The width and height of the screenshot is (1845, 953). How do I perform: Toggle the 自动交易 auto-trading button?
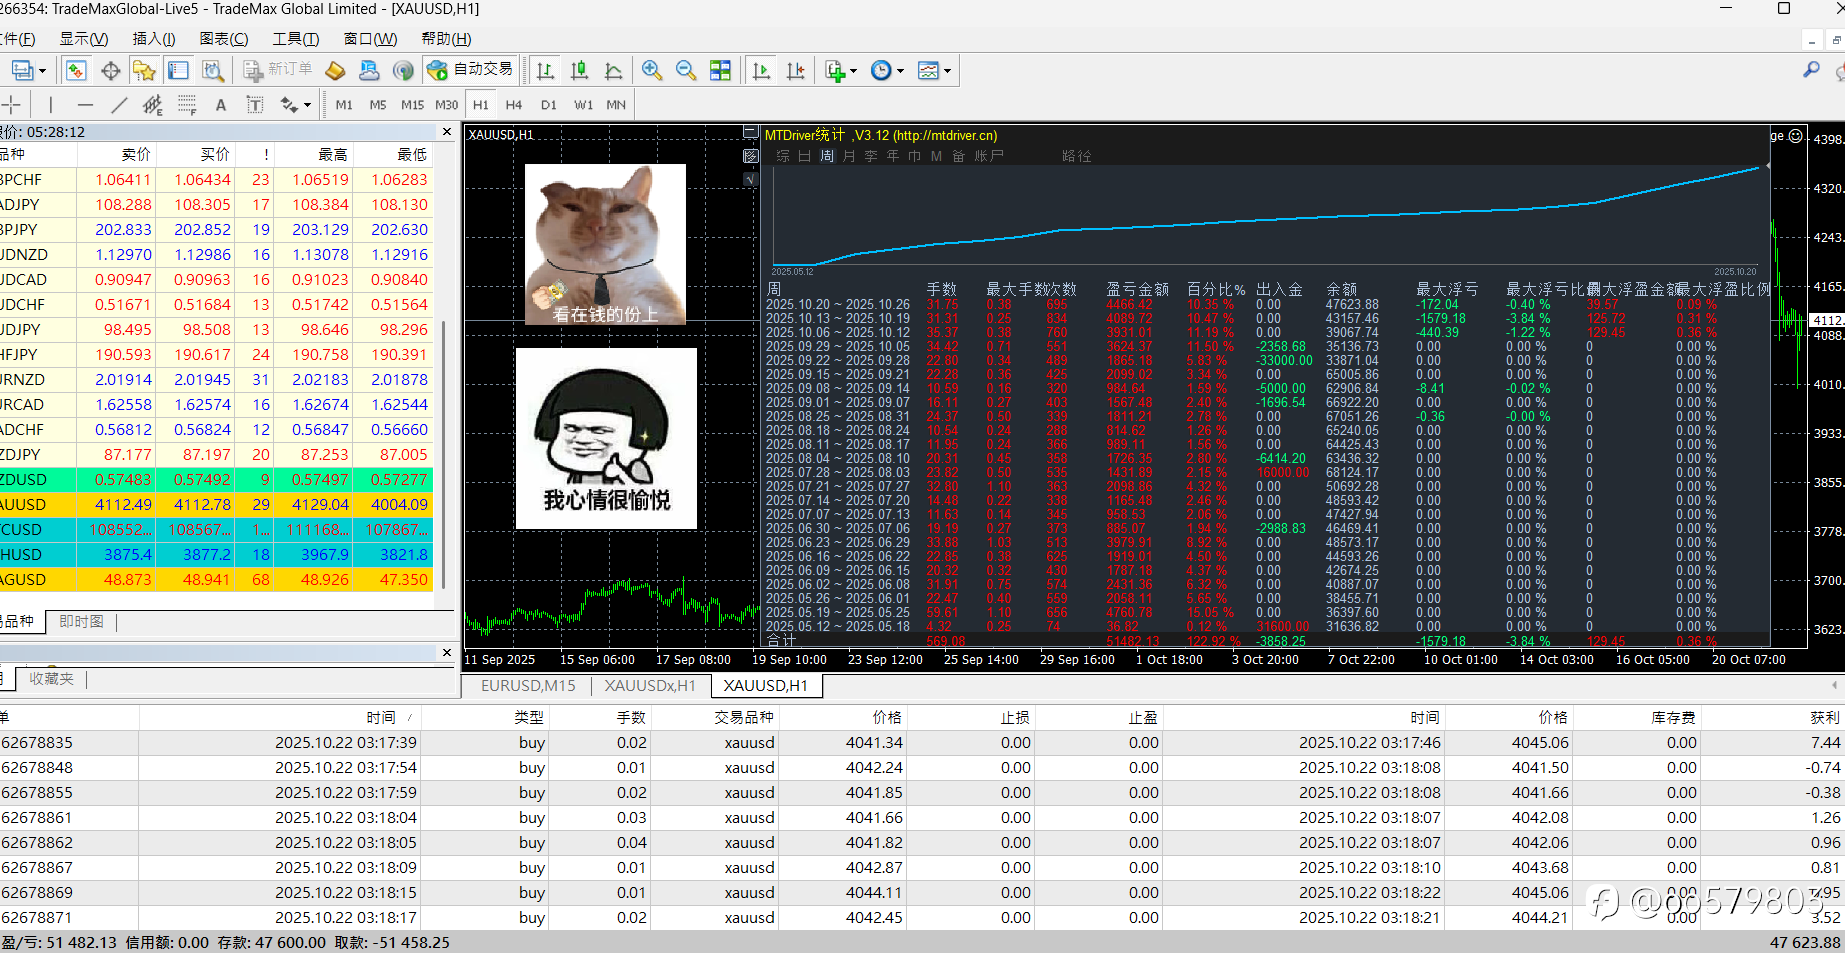click(470, 70)
